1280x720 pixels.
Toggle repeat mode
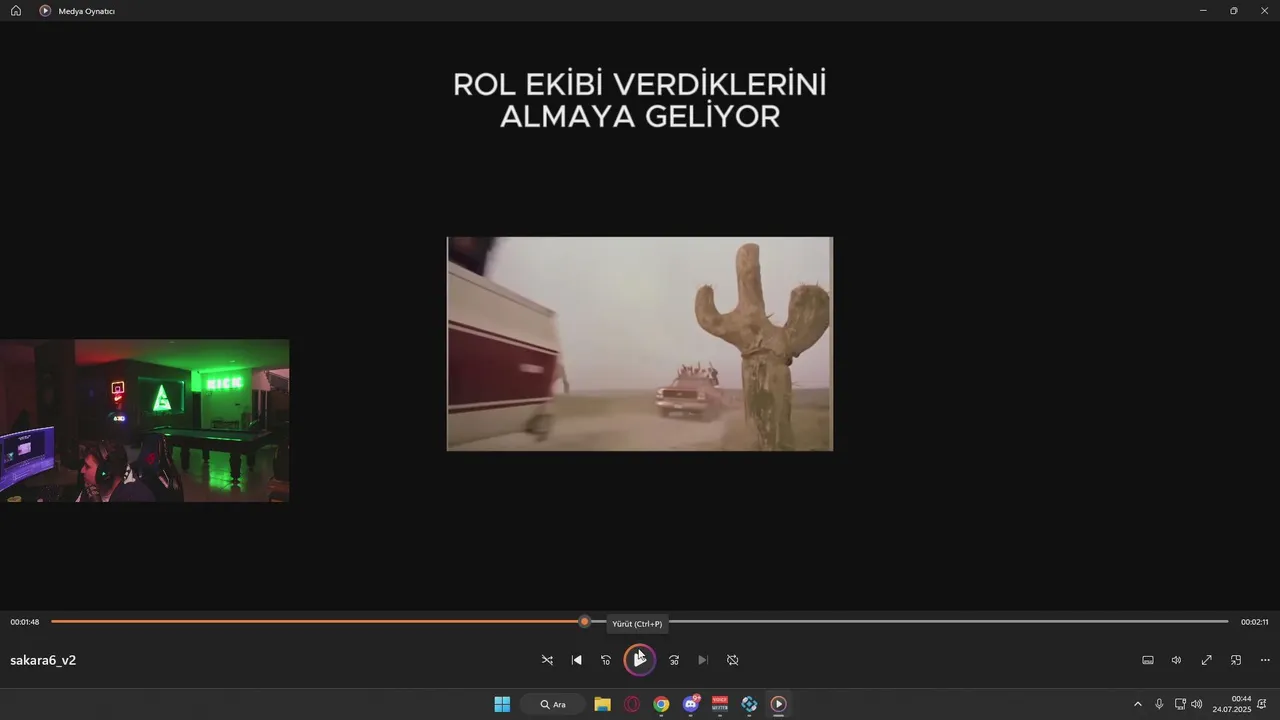coord(732,660)
